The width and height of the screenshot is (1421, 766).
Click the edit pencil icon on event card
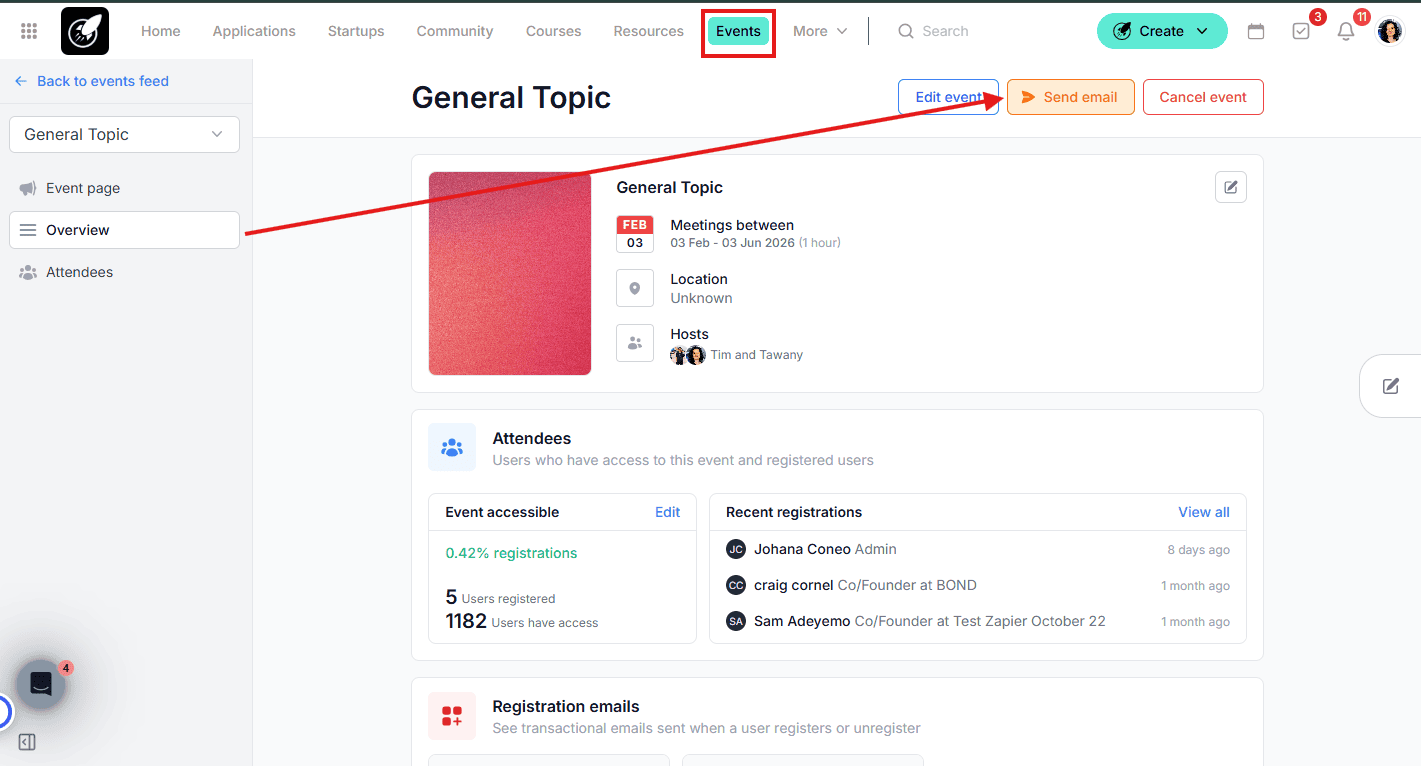1231,187
